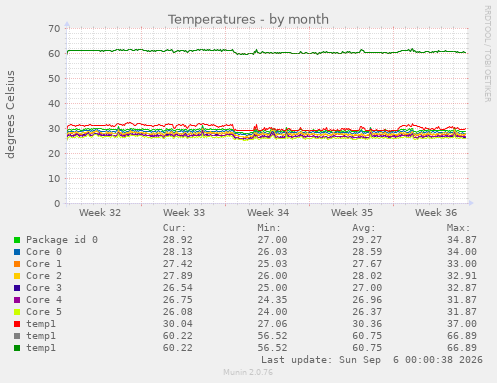The width and height of the screenshot is (497, 383).
Task: Click the red temp1 current value 30.04
Action: click(x=178, y=324)
